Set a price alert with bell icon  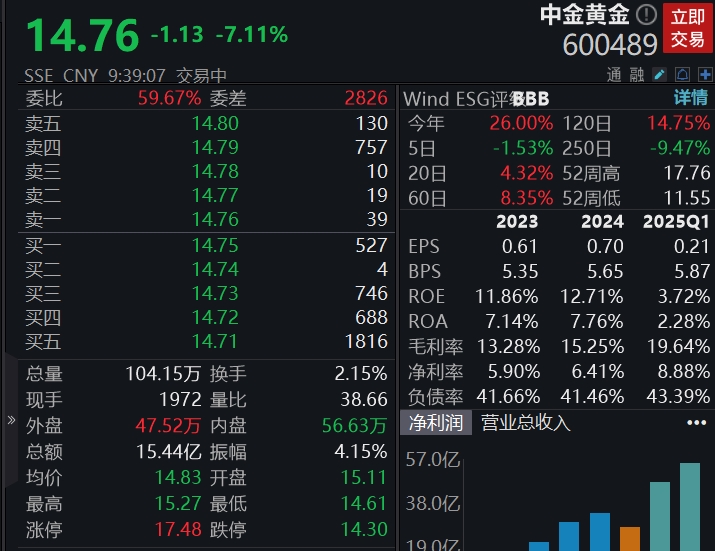[682, 75]
